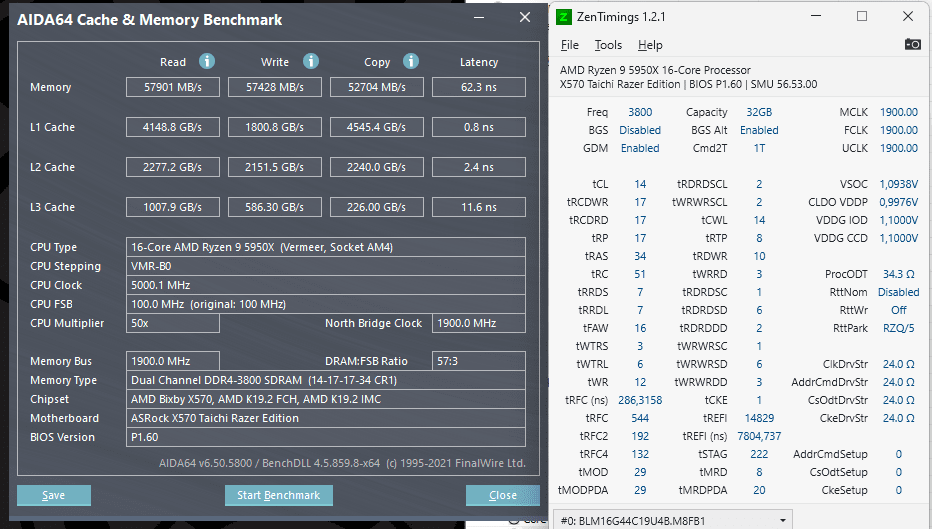Click Motherboard ASRock X570 Taichi Razer Edition field
This screenshot has width=932, height=529.
326,418
